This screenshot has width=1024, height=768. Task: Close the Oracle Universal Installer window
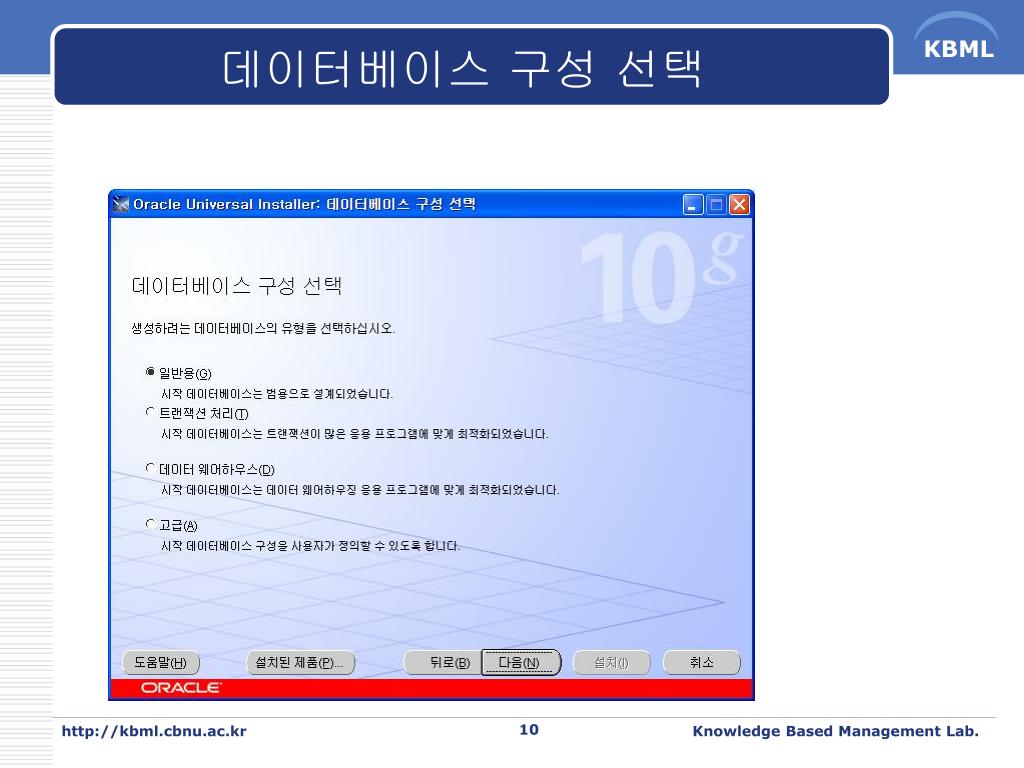739,205
